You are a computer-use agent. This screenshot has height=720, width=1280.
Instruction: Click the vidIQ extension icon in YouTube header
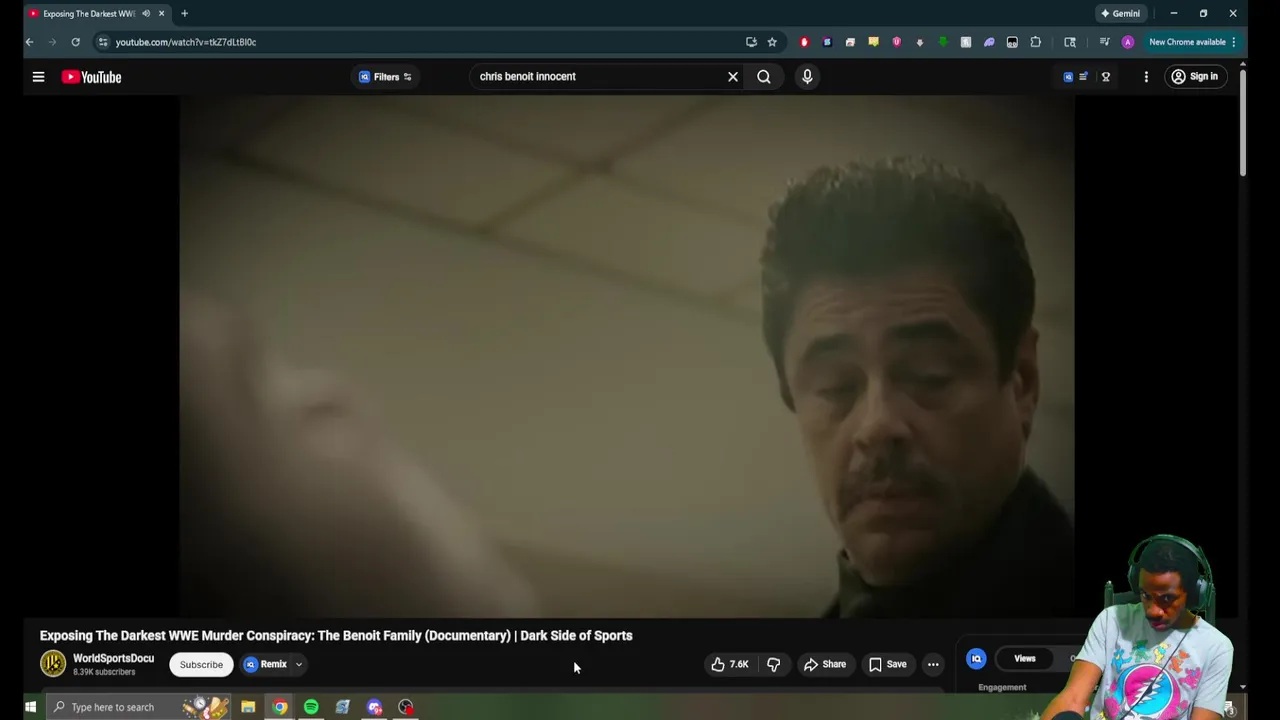click(1068, 77)
